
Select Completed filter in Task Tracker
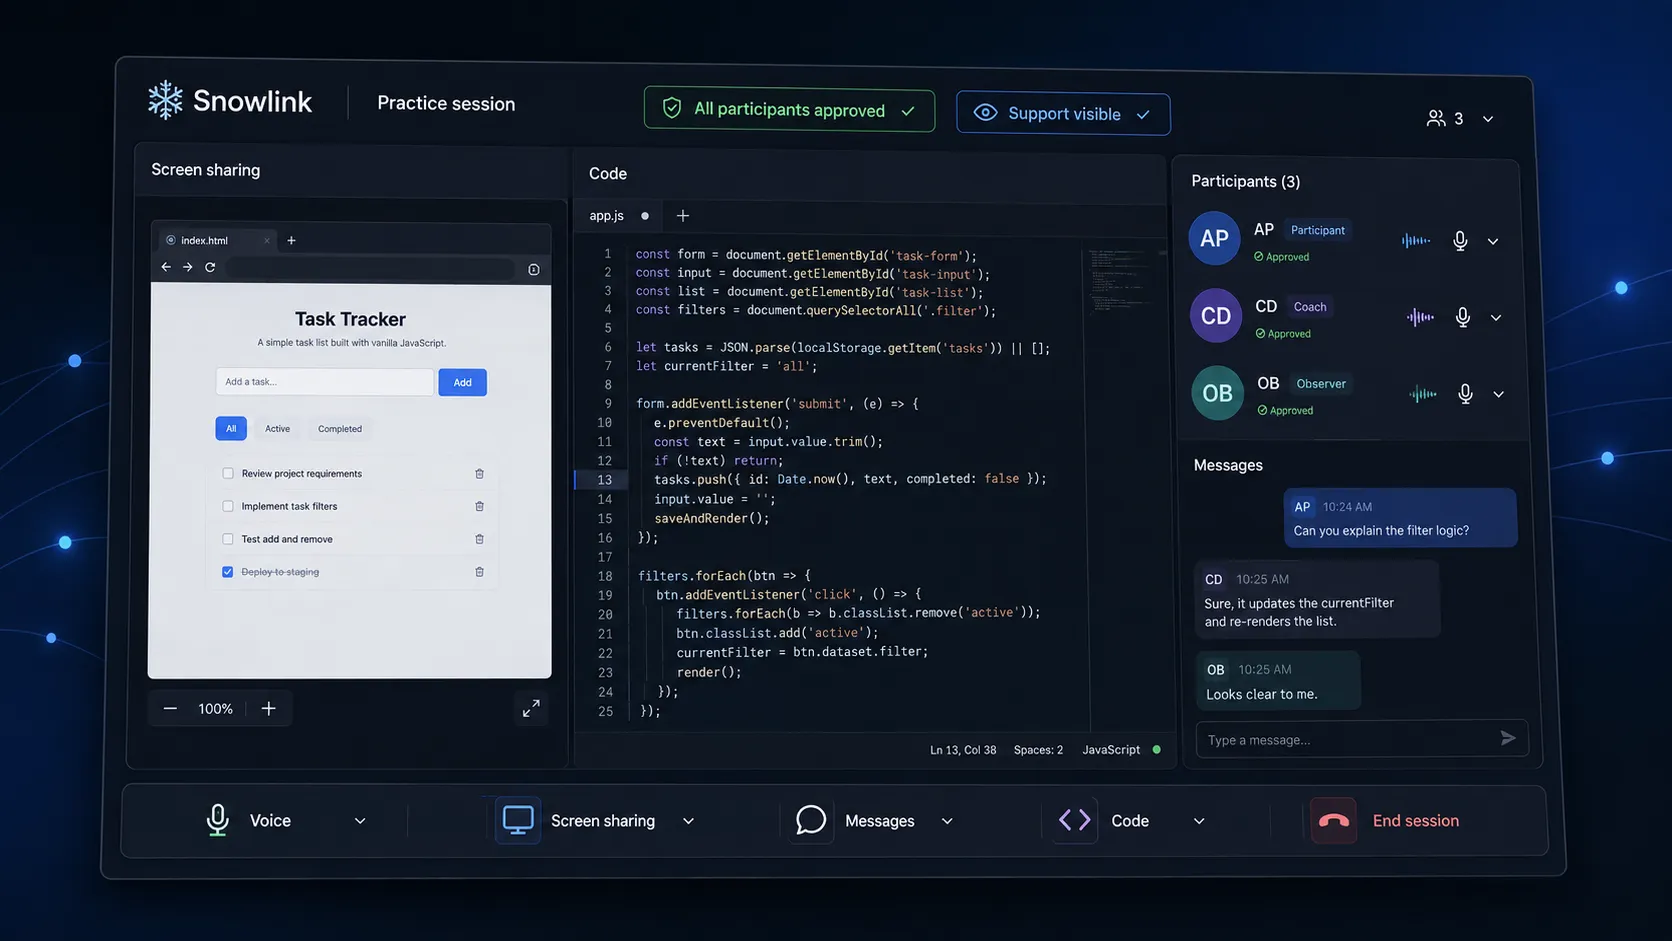click(x=340, y=428)
